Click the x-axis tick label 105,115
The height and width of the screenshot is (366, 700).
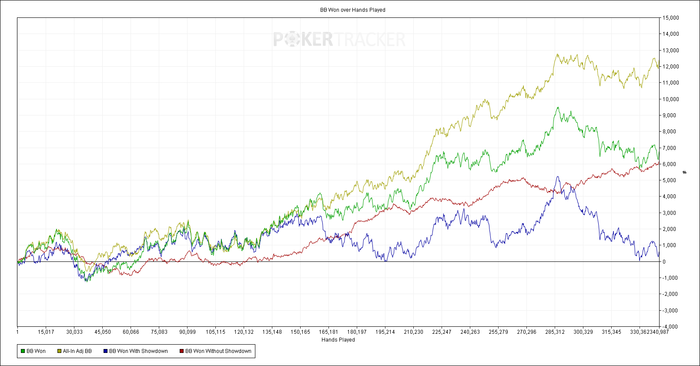216,332
